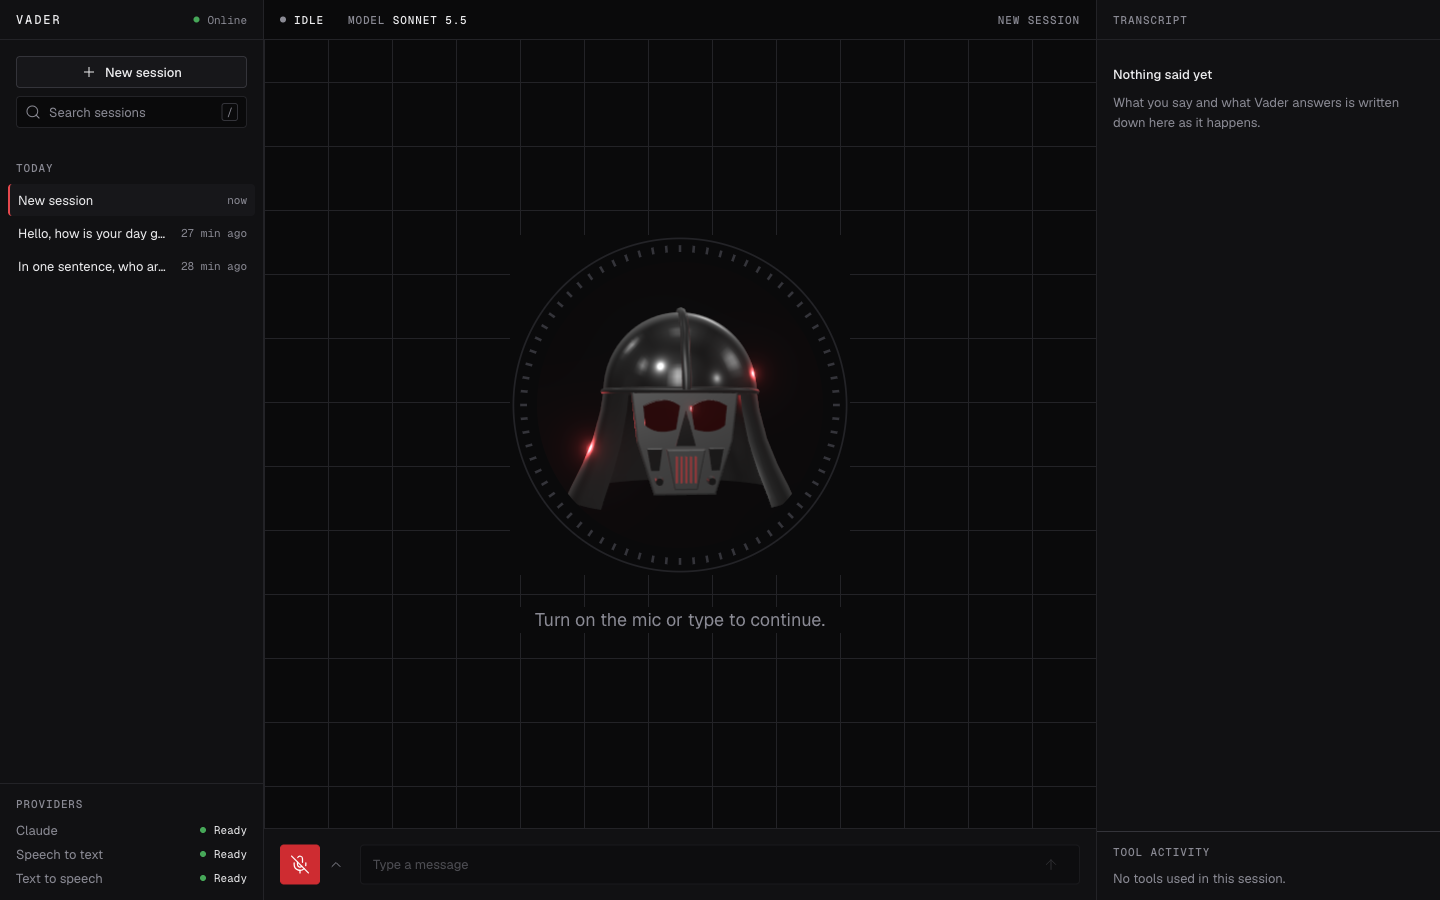Click the TRANSCRIPT panel heading
The image size is (1440, 900).
click(1150, 20)
